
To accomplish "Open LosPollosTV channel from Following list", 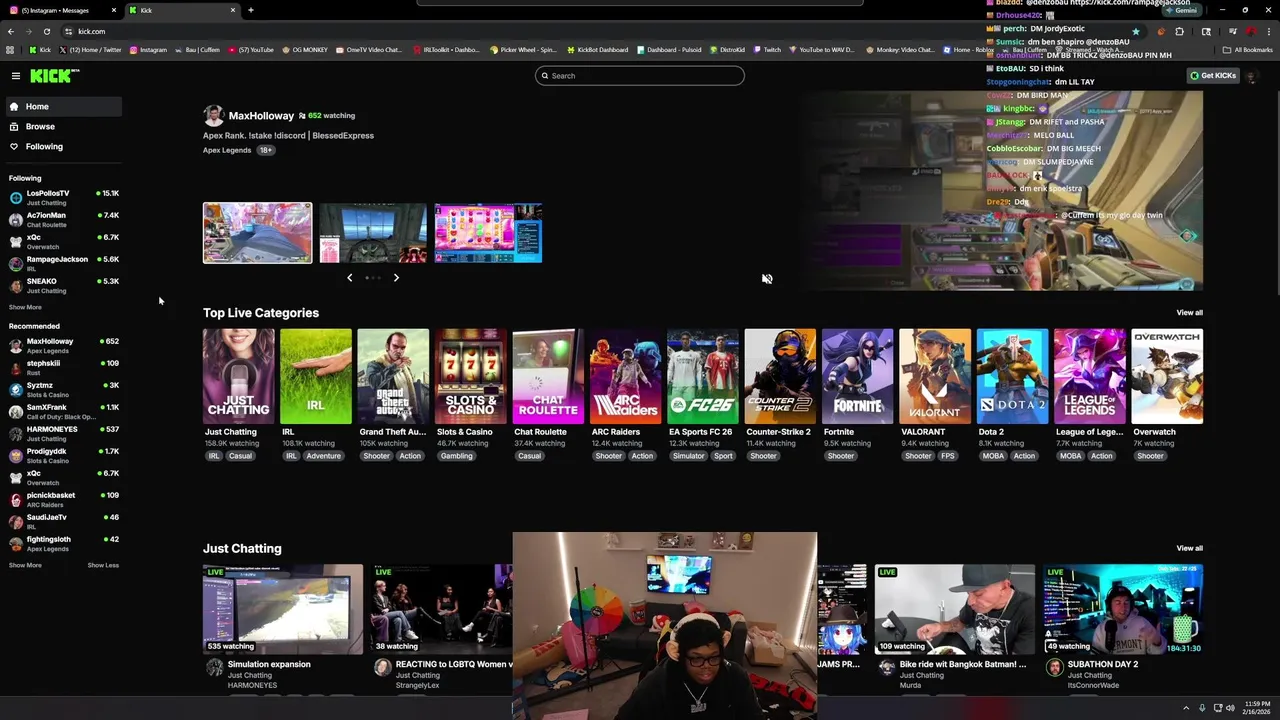I will click(64, 197).
